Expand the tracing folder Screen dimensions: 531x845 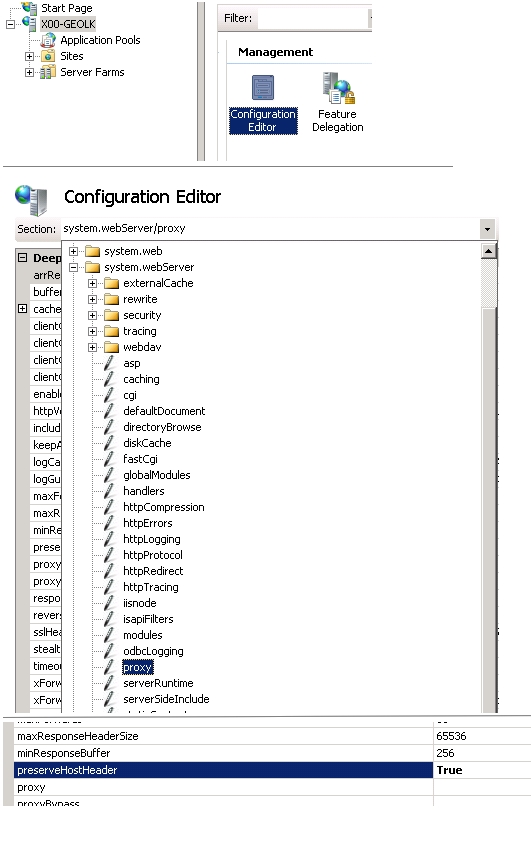pyautogui.click(x=92, y=331)
